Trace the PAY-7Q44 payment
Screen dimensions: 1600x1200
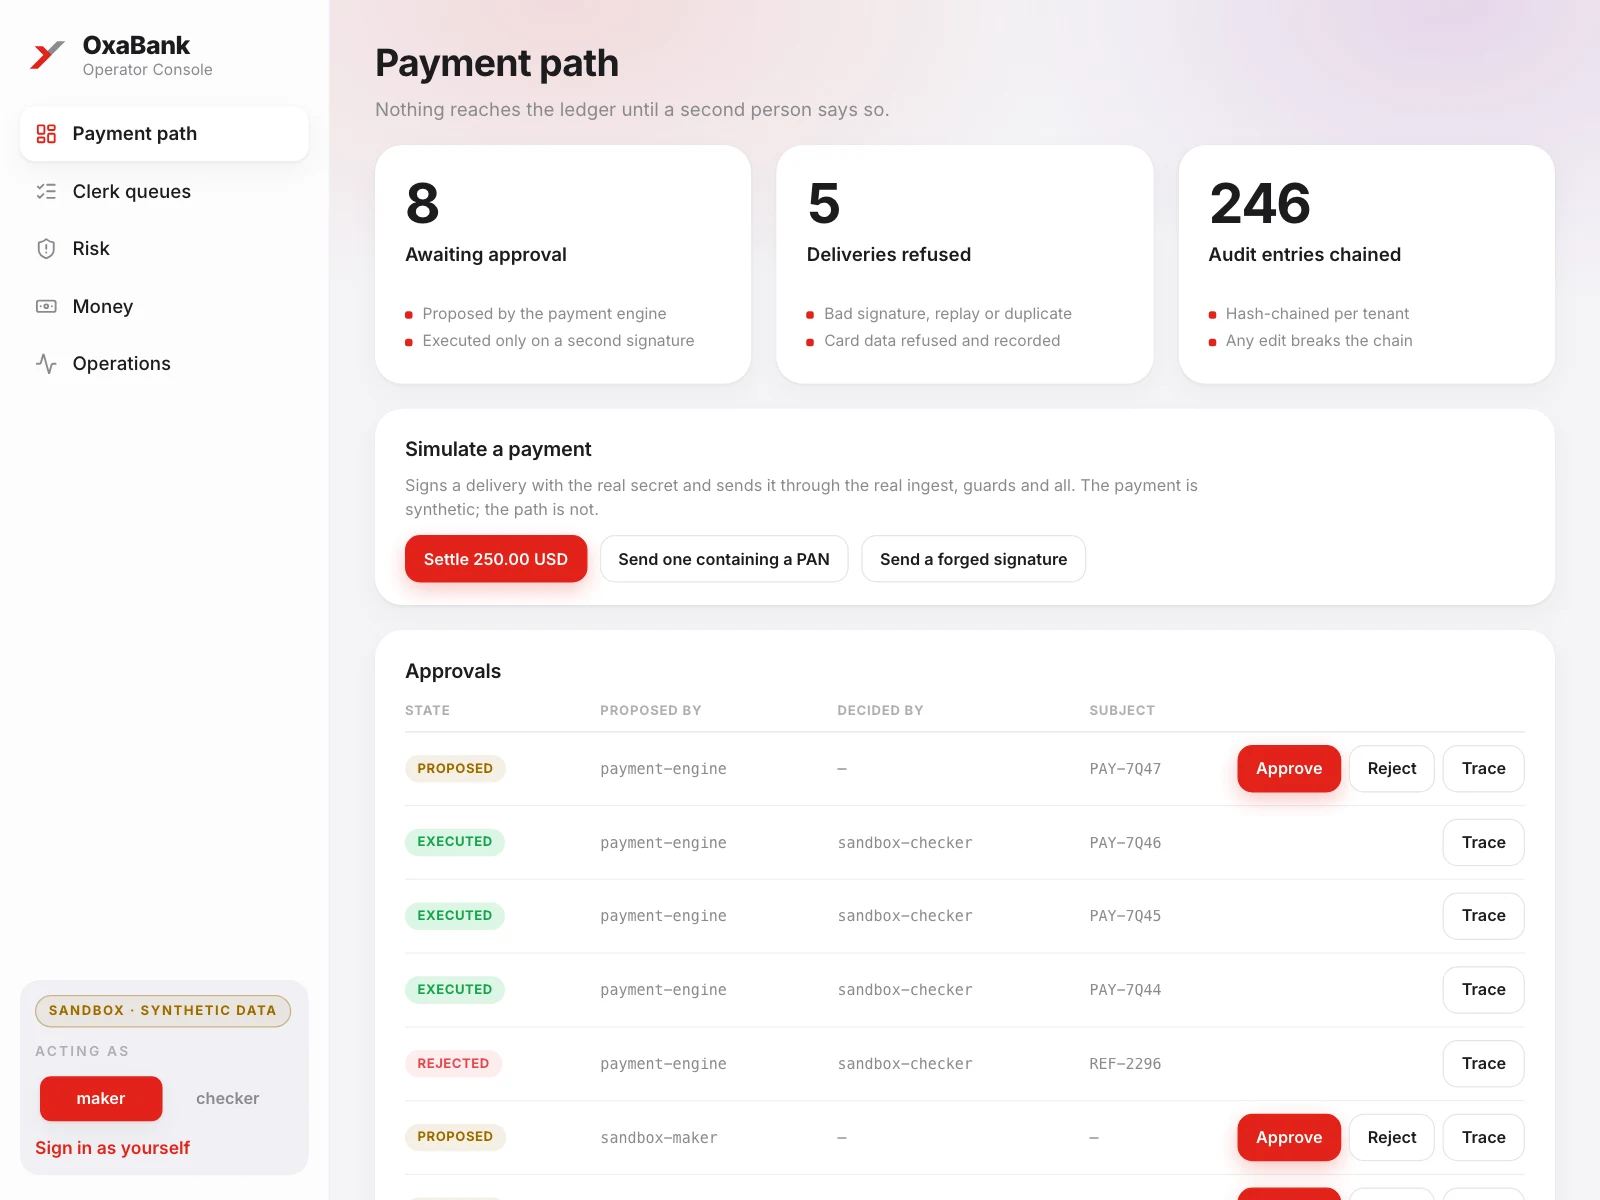click(1483, 990)
